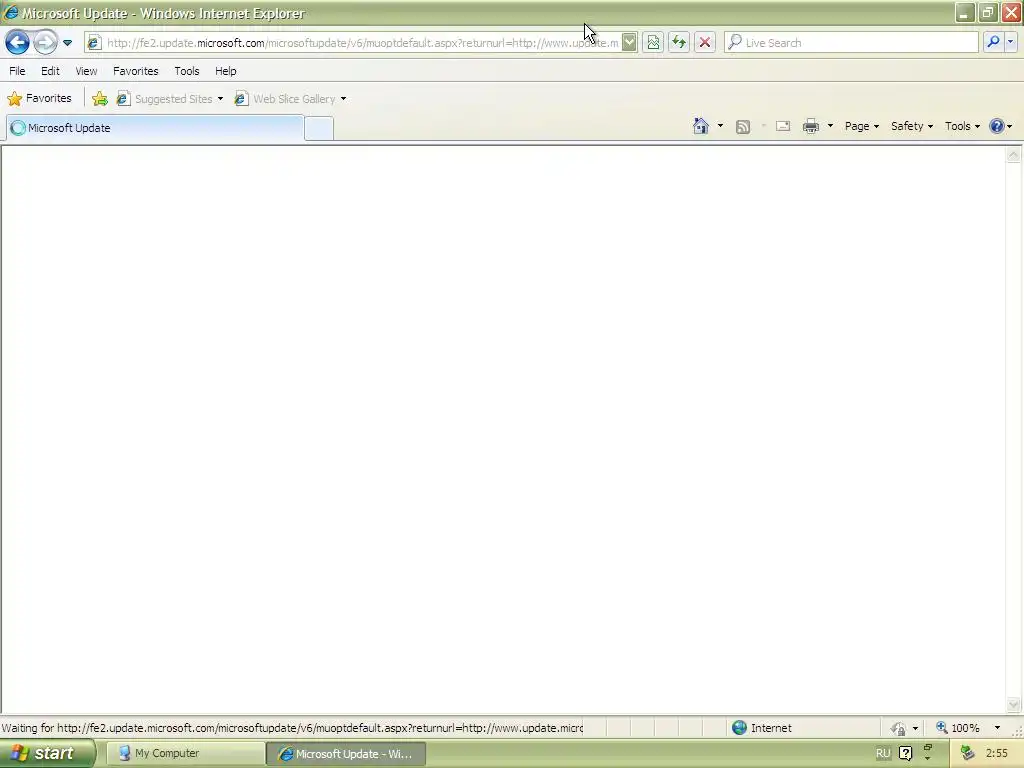Minimize the Internet Explorer window
Viewport: 1024px width, 768px height.
[x=965, y=12]
